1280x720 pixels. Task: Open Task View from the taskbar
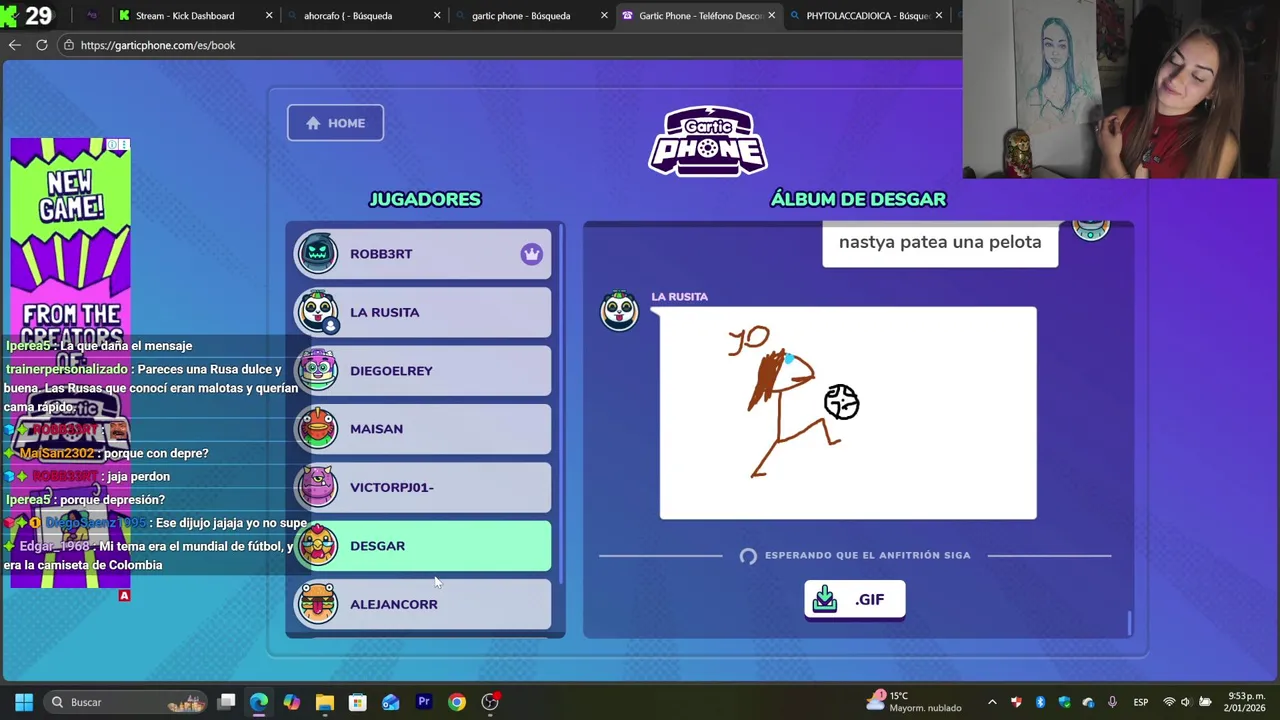227,702
